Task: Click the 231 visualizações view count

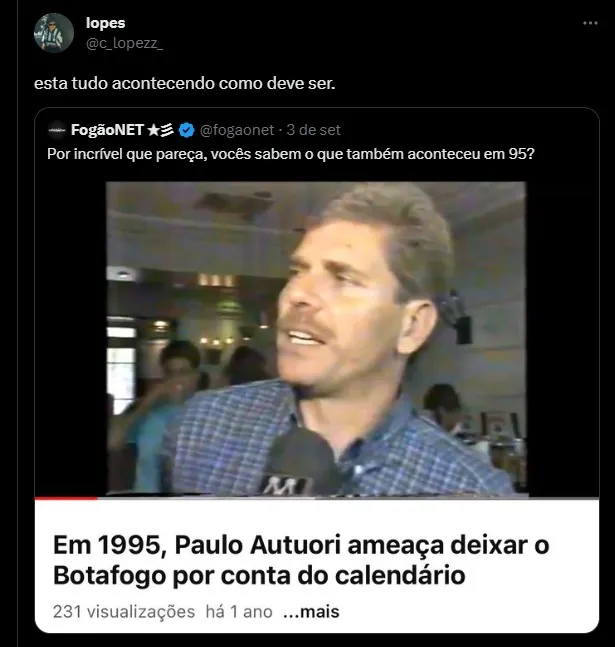Action: tap(124, 612)
